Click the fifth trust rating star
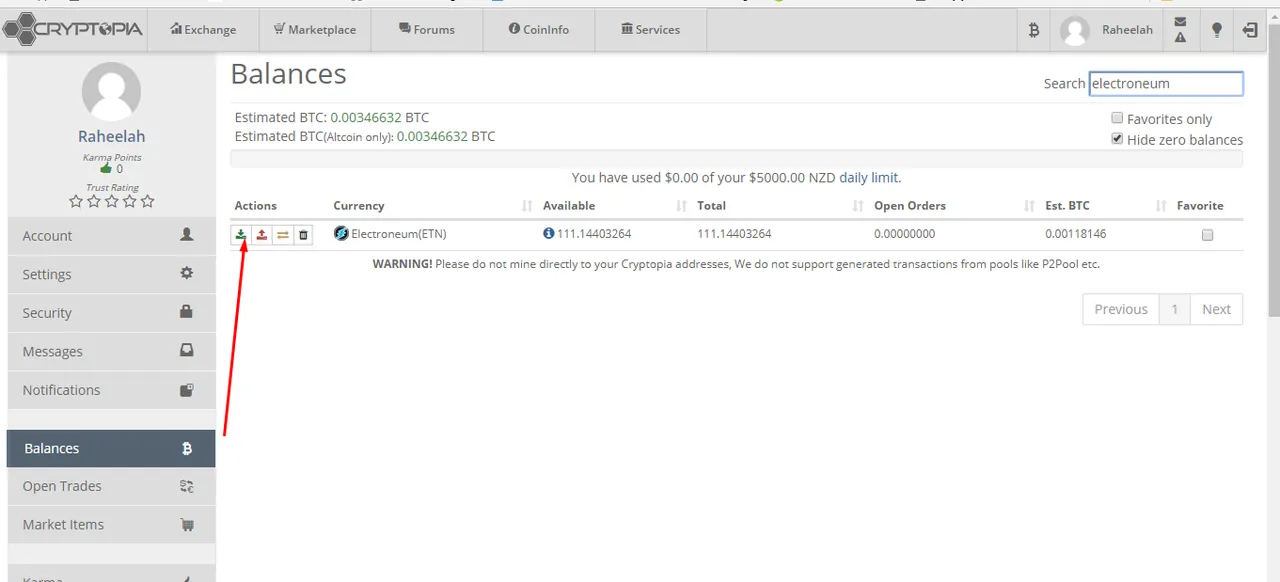1280x582 pixels. tap(148, 201)
